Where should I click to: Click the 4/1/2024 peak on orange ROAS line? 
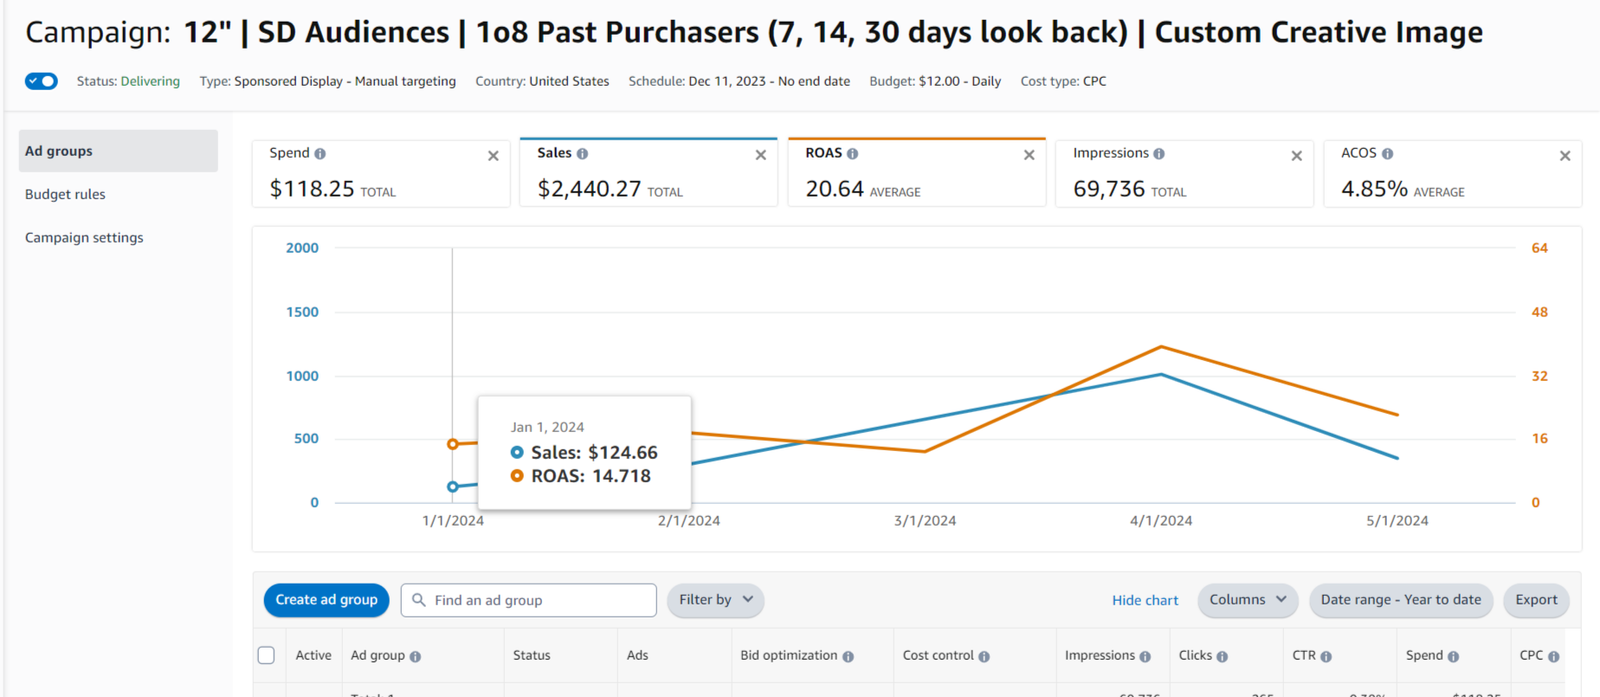(x=1161, y=347)
